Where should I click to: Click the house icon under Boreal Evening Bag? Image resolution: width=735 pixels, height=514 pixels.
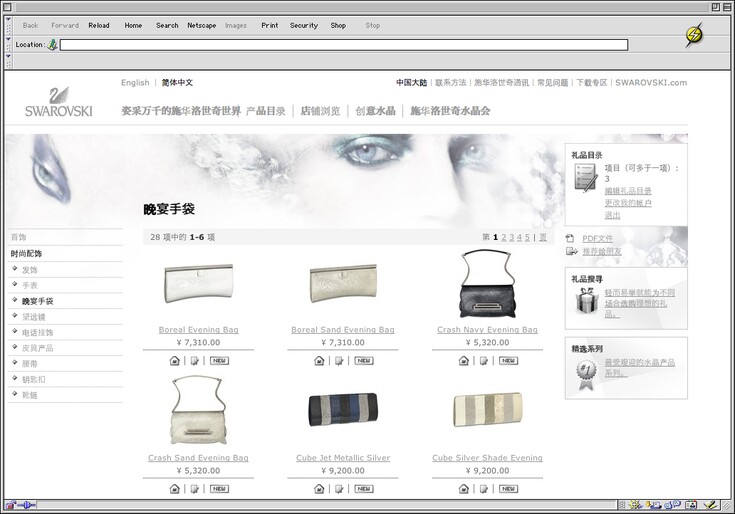click(x=174, y=361)
